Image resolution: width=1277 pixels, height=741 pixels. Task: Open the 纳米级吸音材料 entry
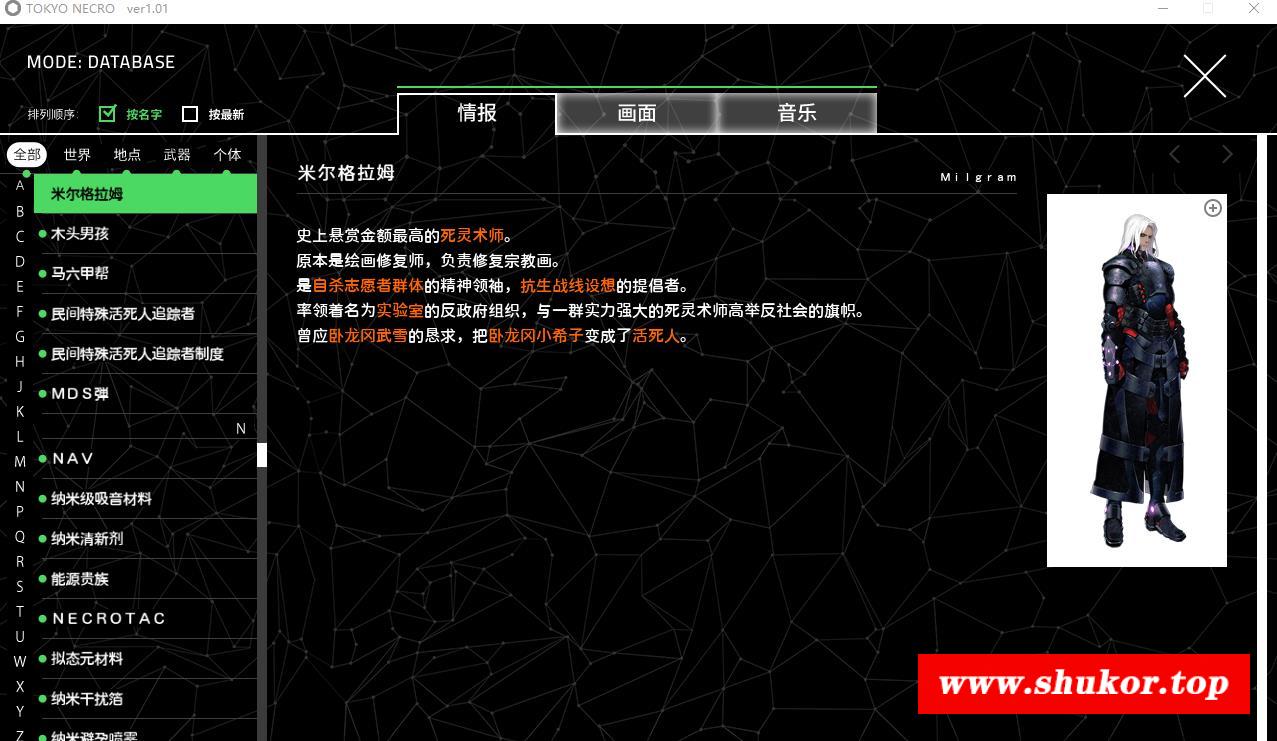click(145, 498)
